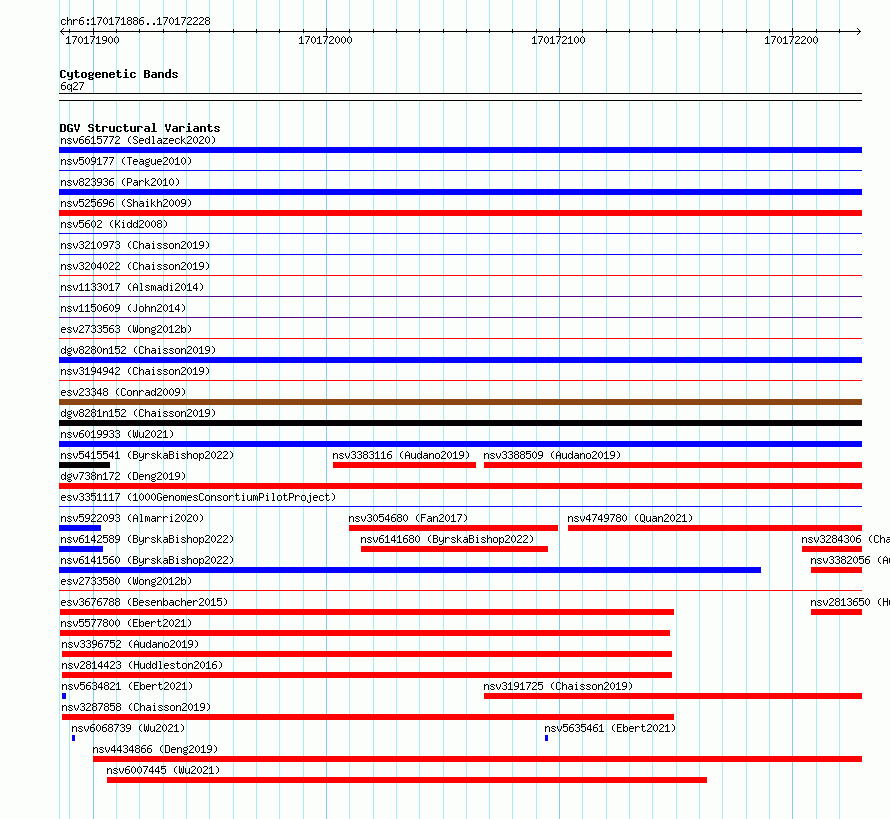The width and height of the screenshot is (890, 819).
Task: Click tiny blue marker under nsv5635461
Action: pos(547,738)
